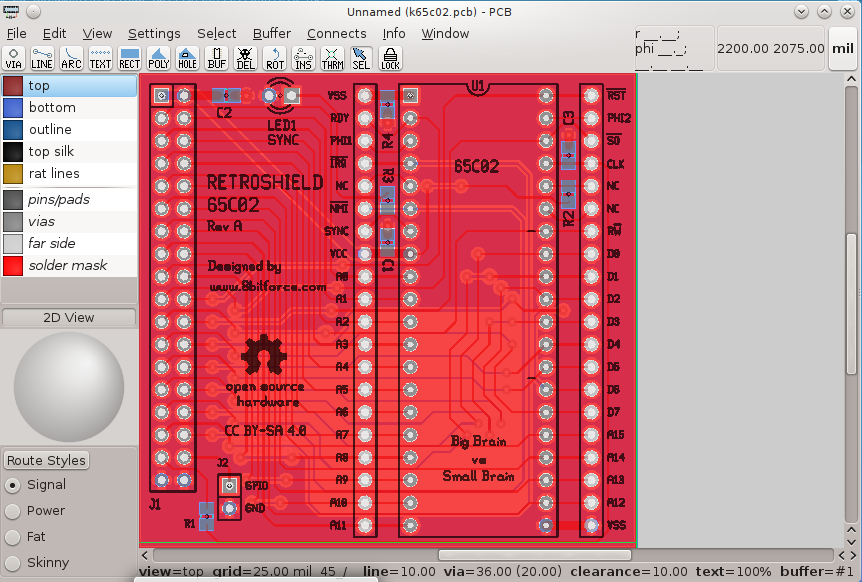
Task: Select the HOLE polygon hole tool
Action: (x=187, y=58)
